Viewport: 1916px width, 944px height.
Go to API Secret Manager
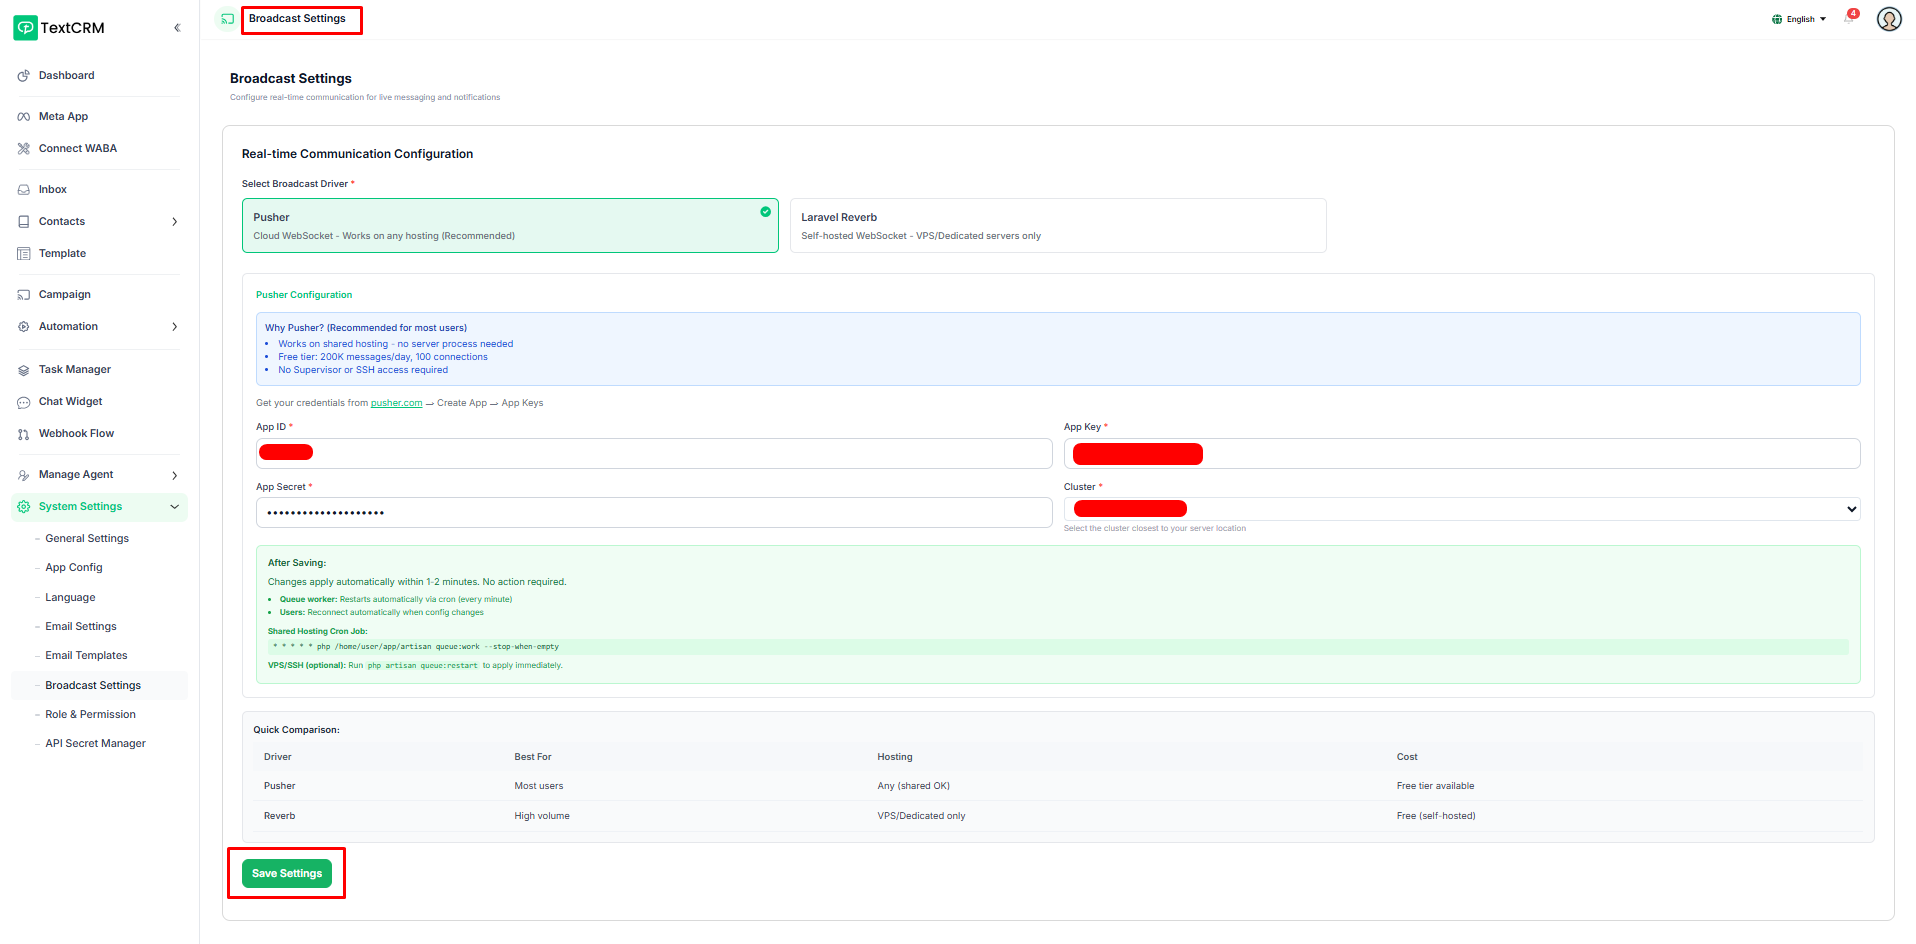(x=95, y=744)
